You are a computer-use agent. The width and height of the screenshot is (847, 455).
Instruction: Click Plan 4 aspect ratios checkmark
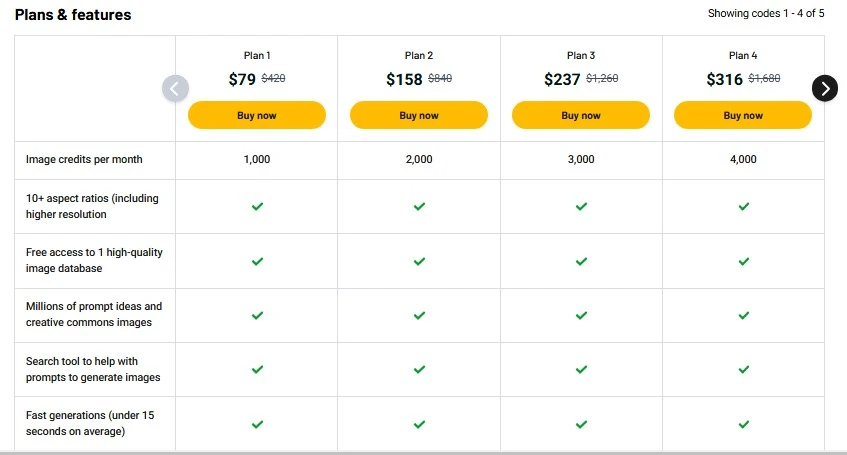743,206
